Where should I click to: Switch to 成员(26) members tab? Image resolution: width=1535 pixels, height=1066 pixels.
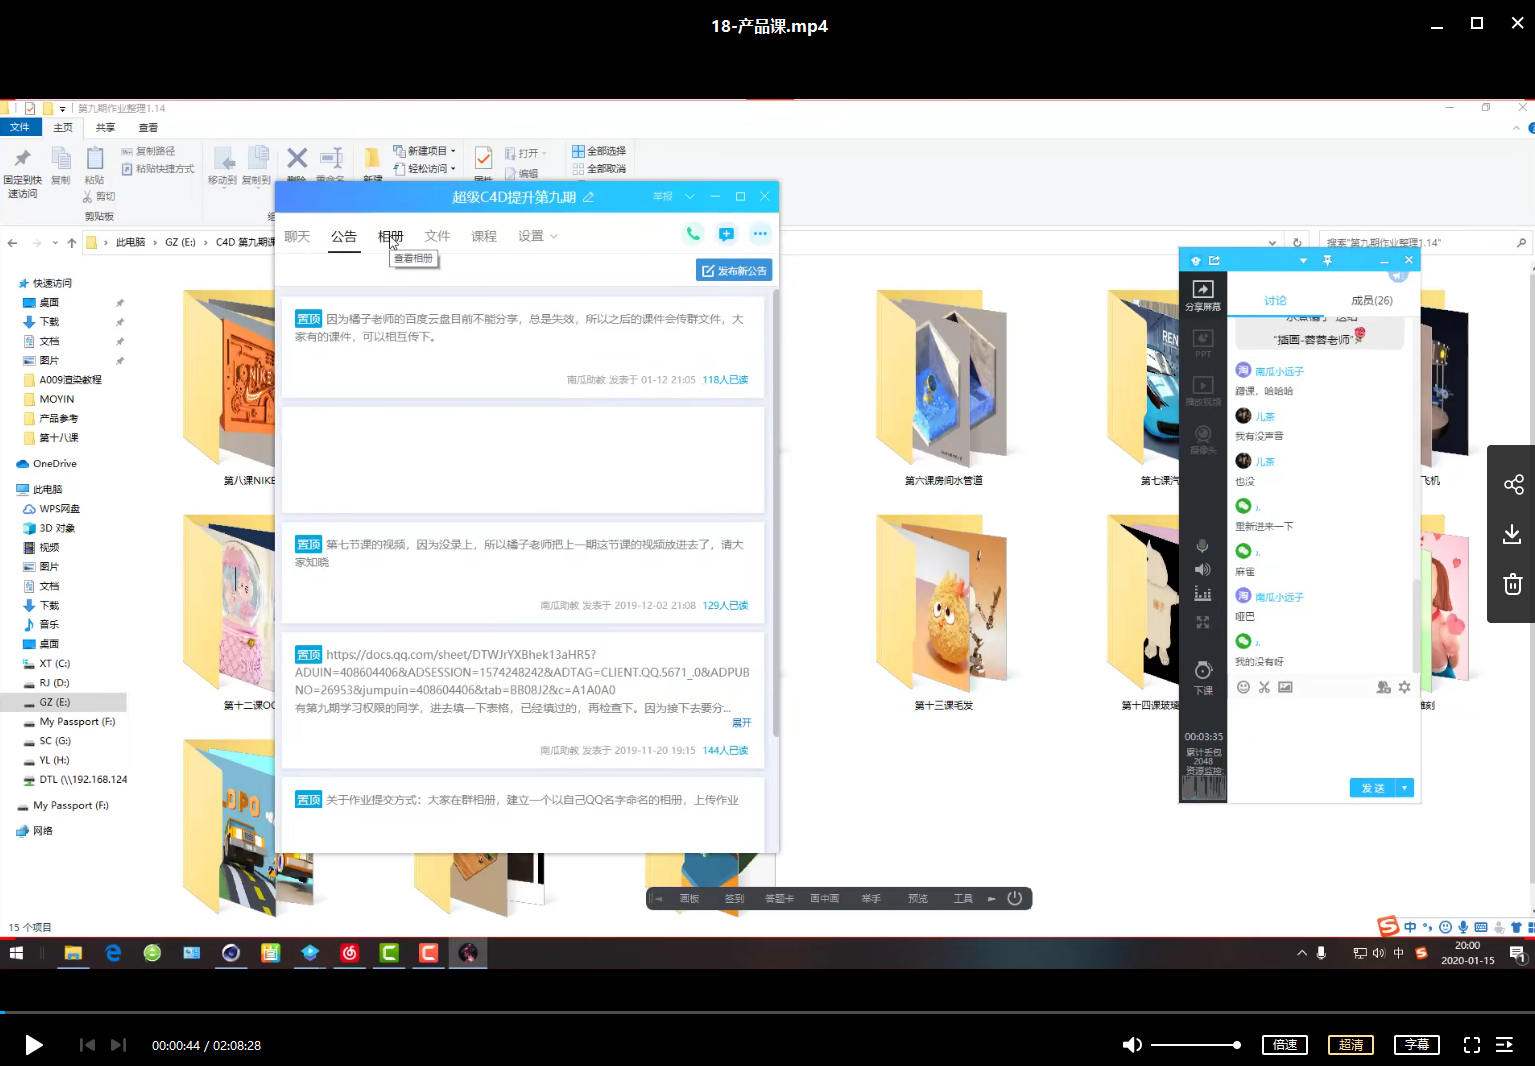[x=1371, y=300]
